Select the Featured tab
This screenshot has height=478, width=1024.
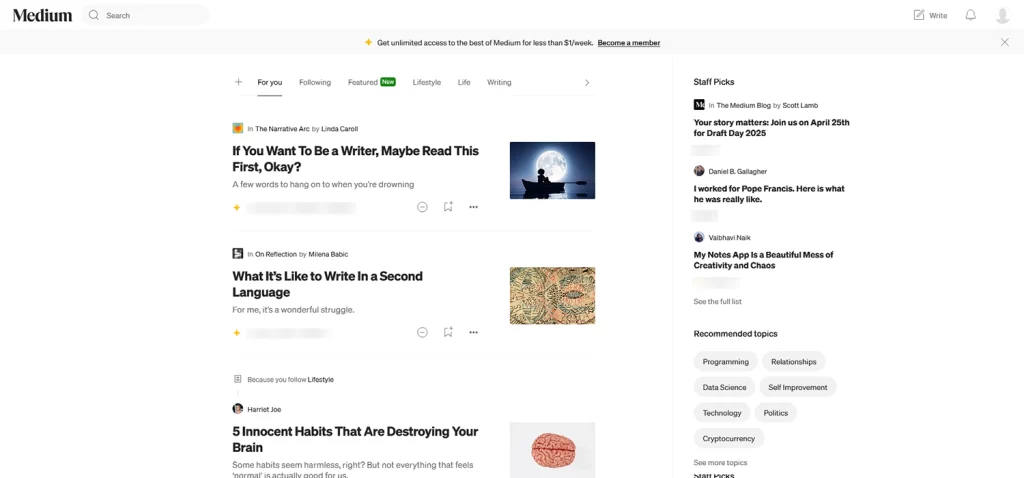point(363,82)
